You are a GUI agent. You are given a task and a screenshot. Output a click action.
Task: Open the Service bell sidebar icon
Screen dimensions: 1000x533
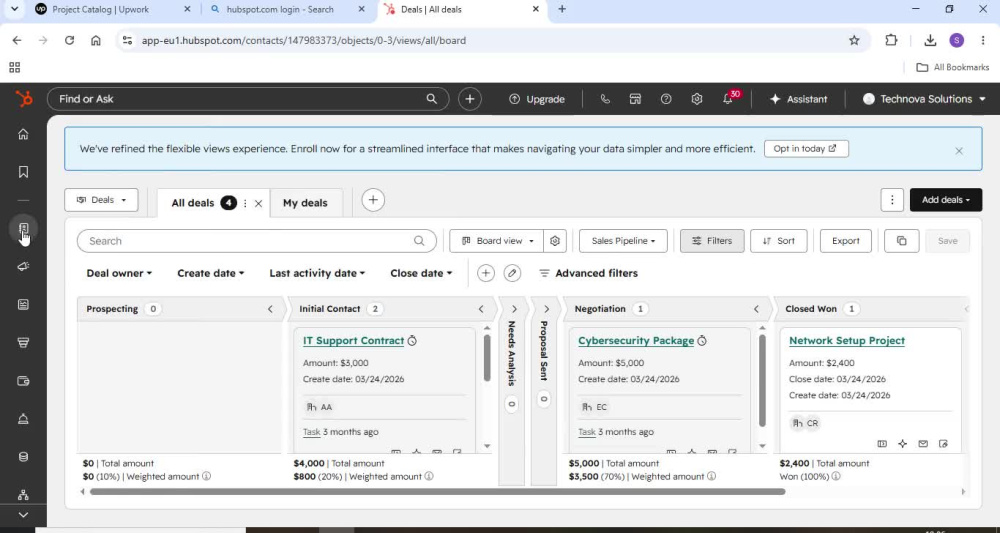[23, 419]
